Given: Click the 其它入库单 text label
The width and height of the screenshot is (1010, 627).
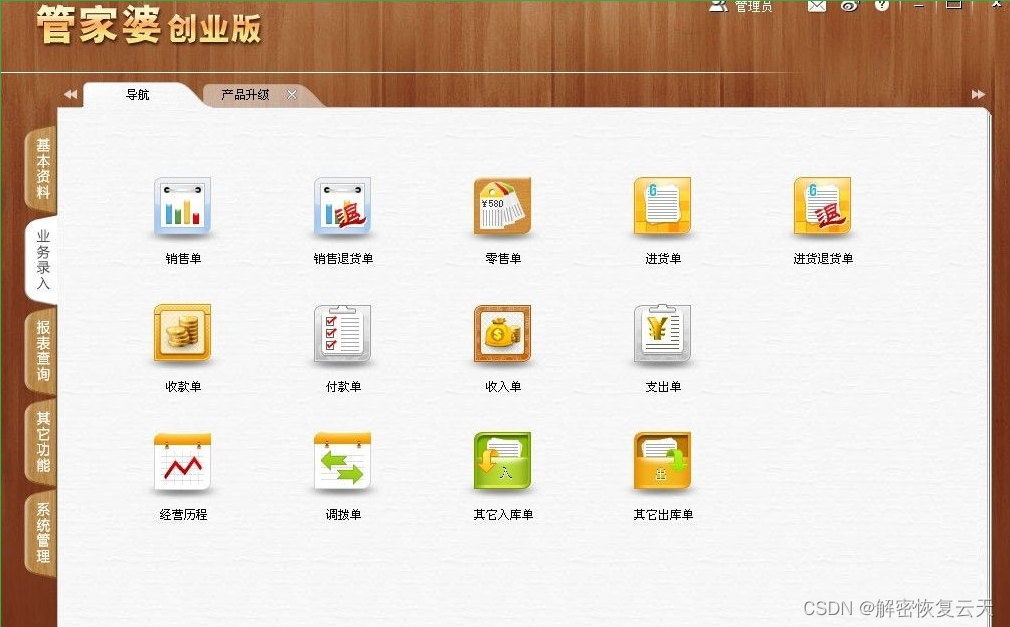Looking at the screenshot, I should click(503, 514).
